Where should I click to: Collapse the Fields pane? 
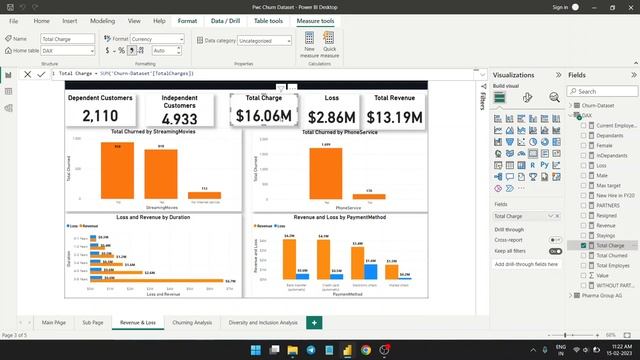tap(633, 75)
